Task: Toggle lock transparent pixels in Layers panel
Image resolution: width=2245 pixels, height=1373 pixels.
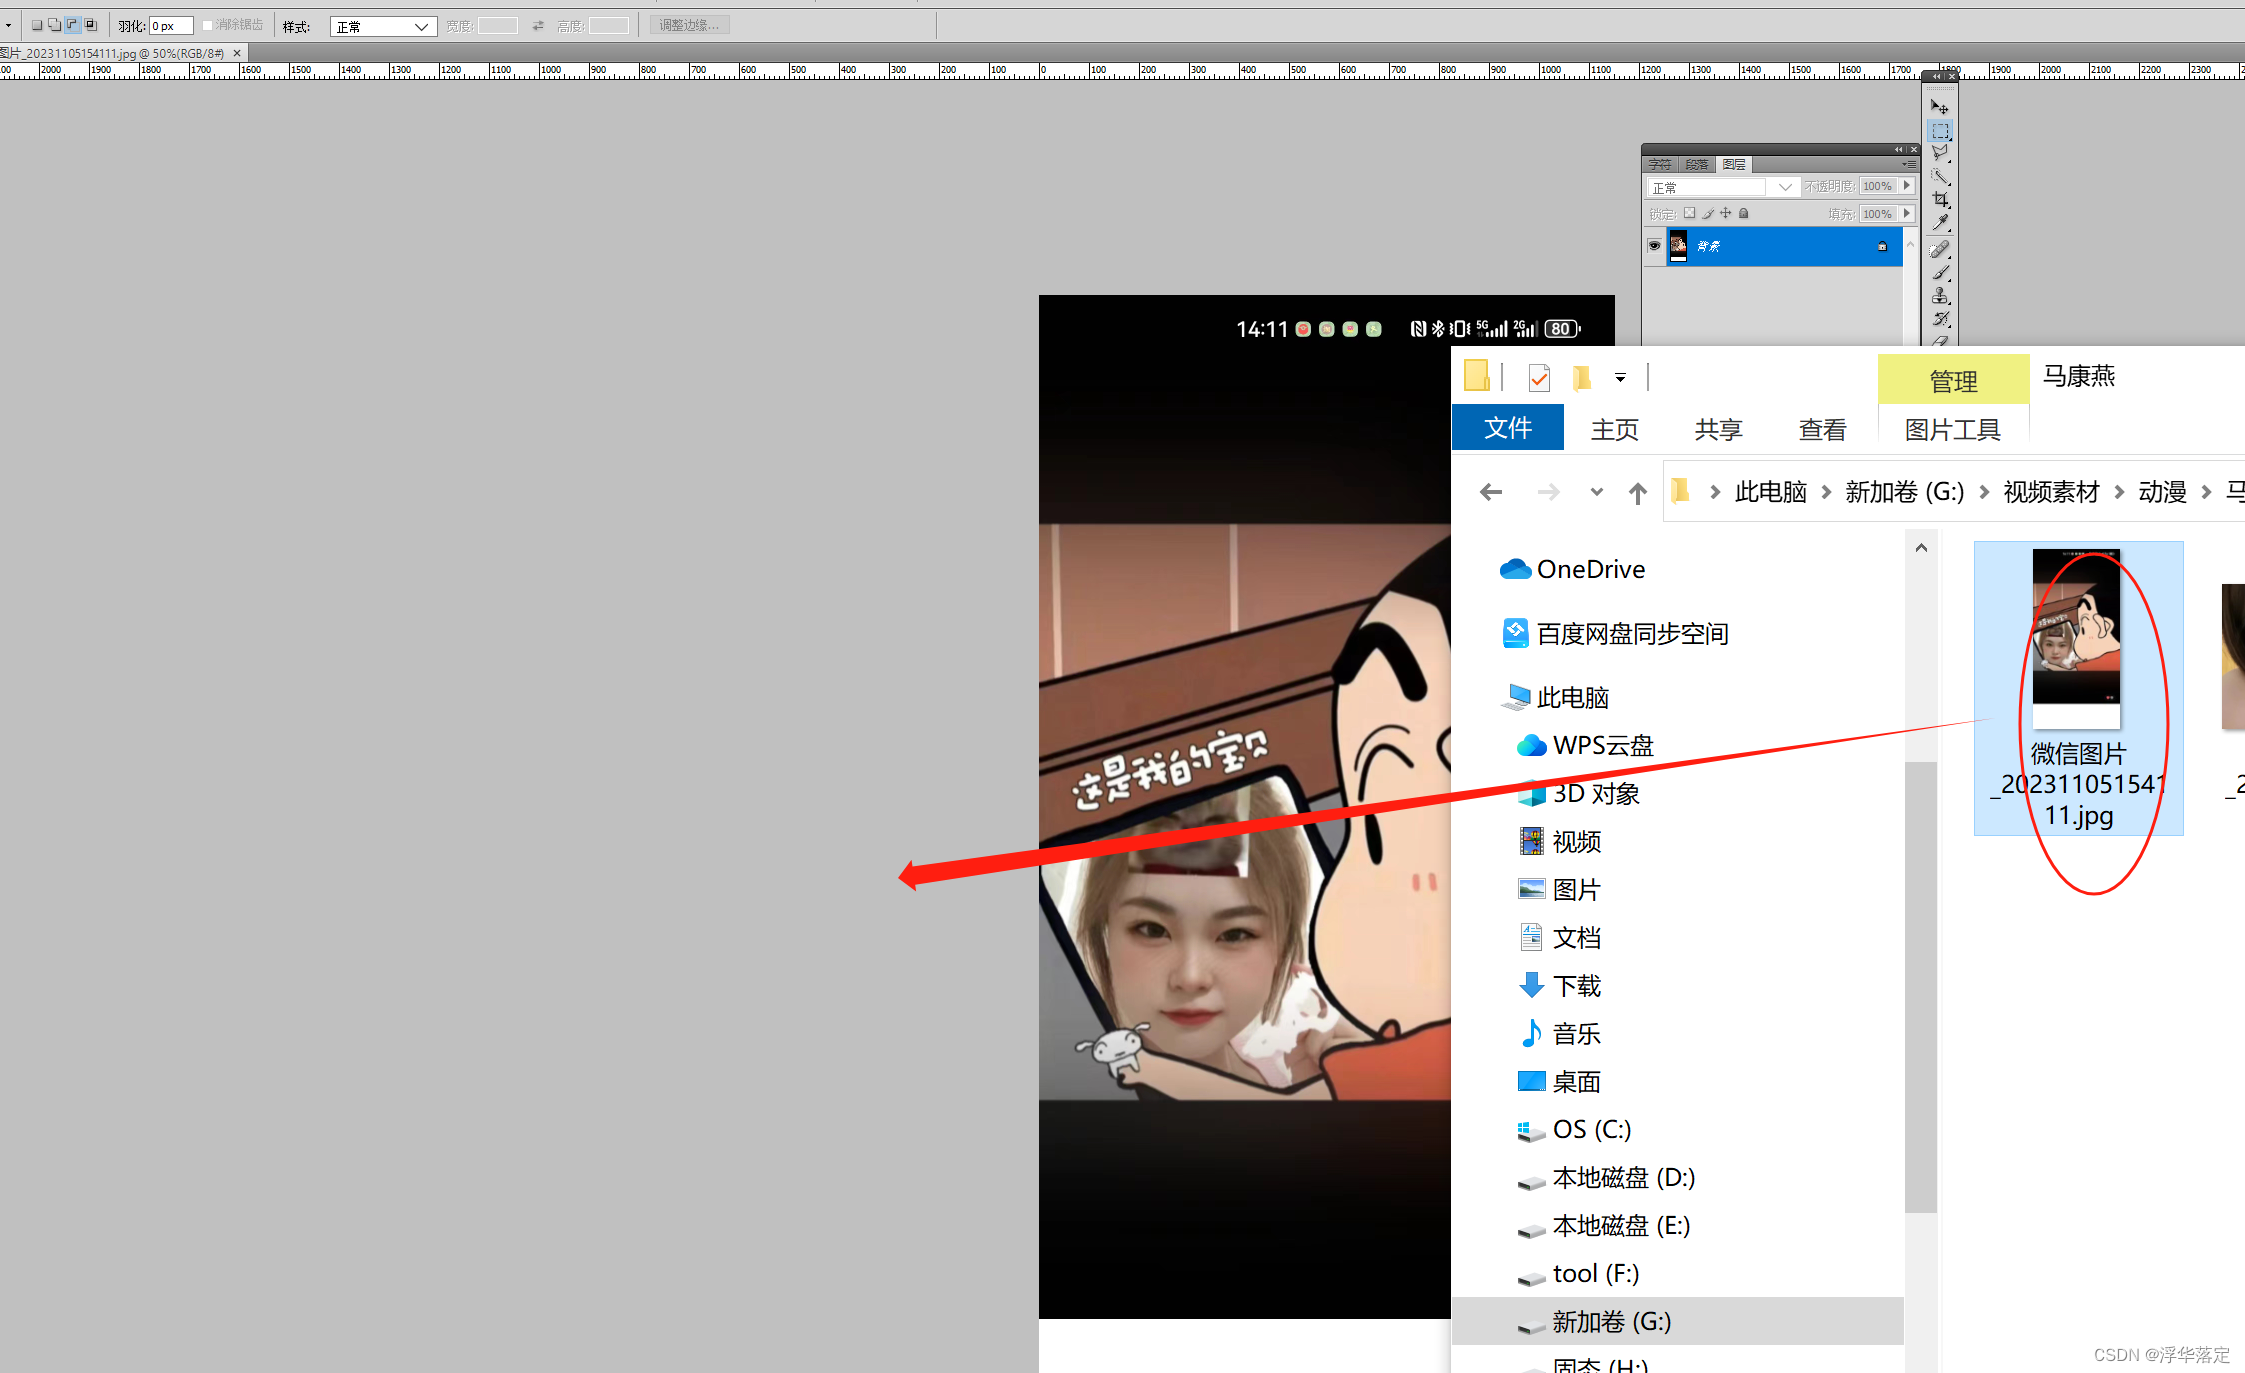Action: point(1689,213)
